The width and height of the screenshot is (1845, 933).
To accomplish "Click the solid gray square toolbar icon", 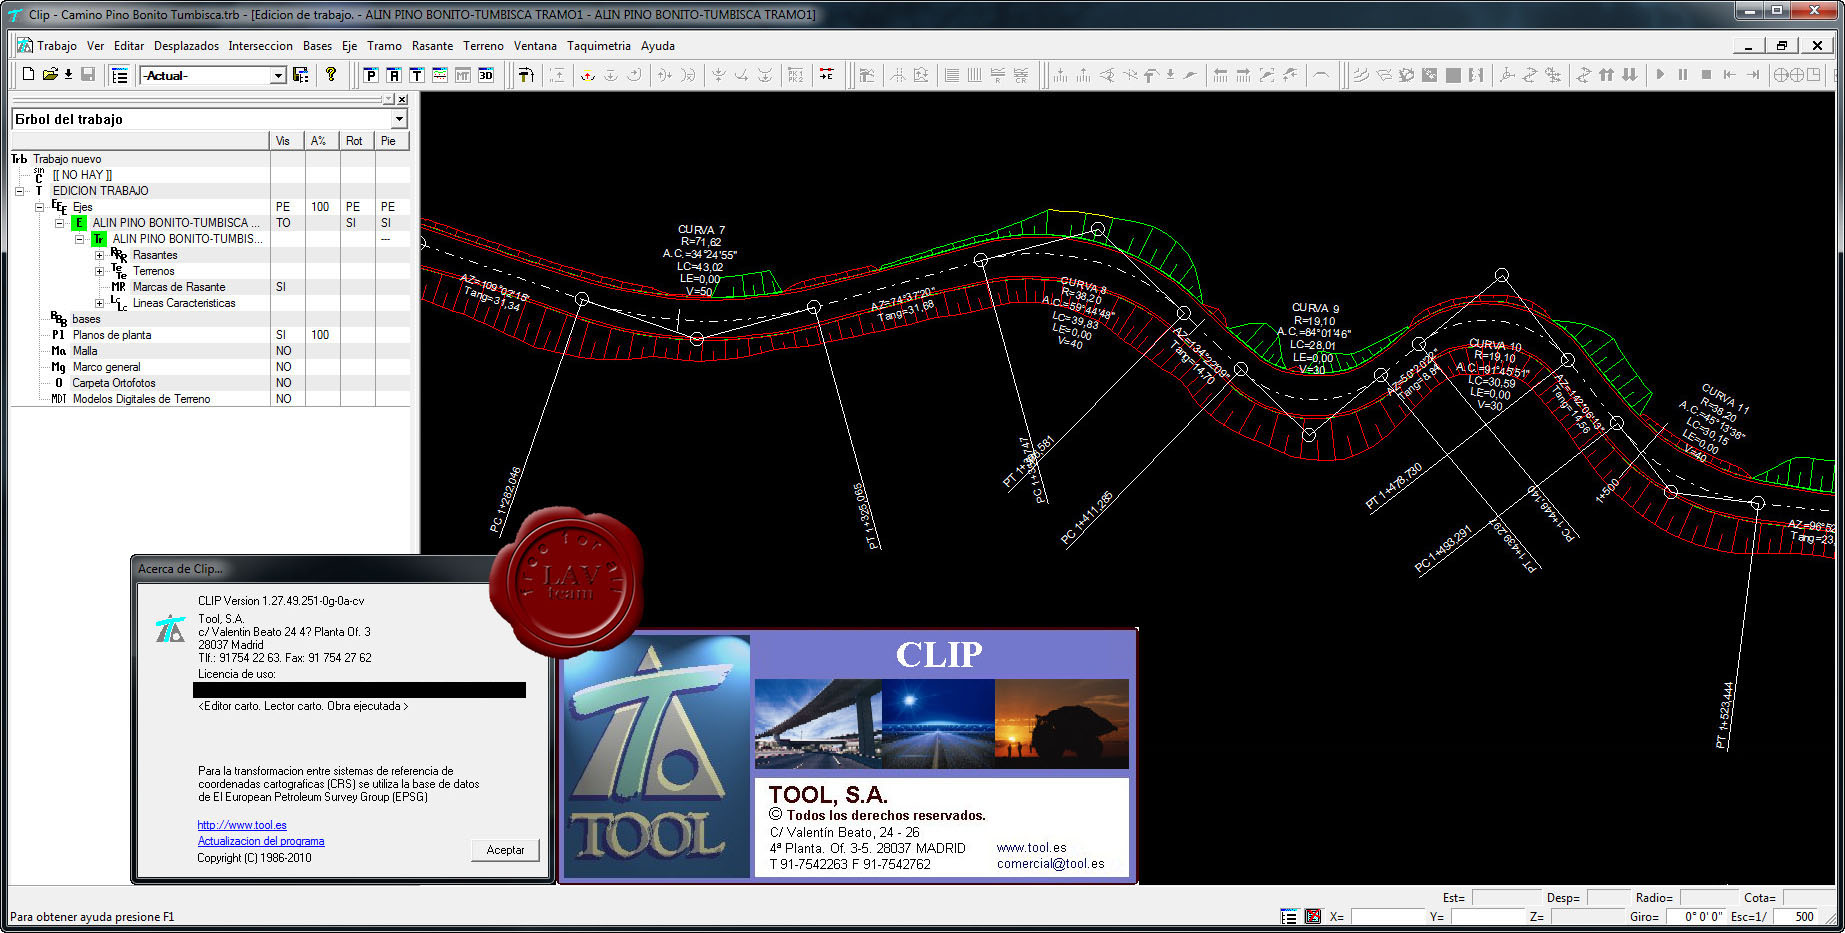I will point(1453,75).
